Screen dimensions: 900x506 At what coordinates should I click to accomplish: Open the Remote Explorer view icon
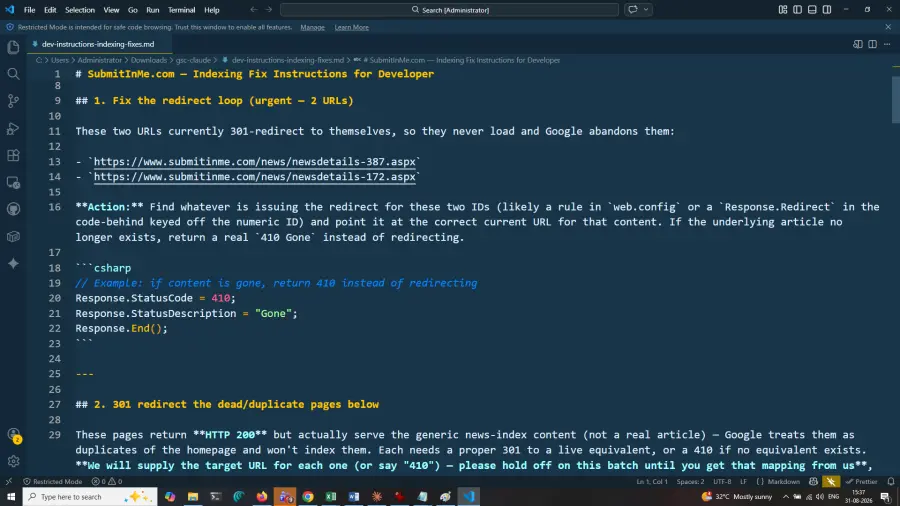(13, 183)
